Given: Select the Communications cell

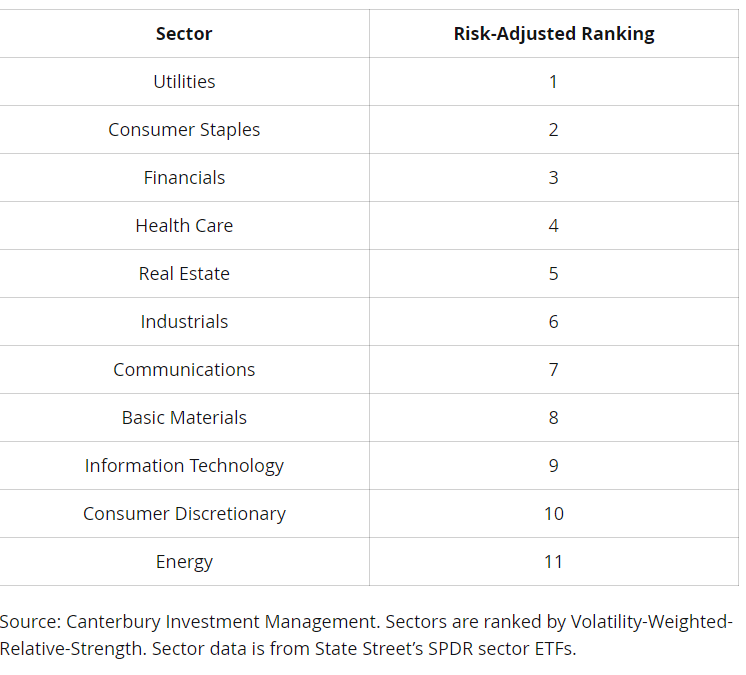Looking at the screenshot, I should point(184,370).
